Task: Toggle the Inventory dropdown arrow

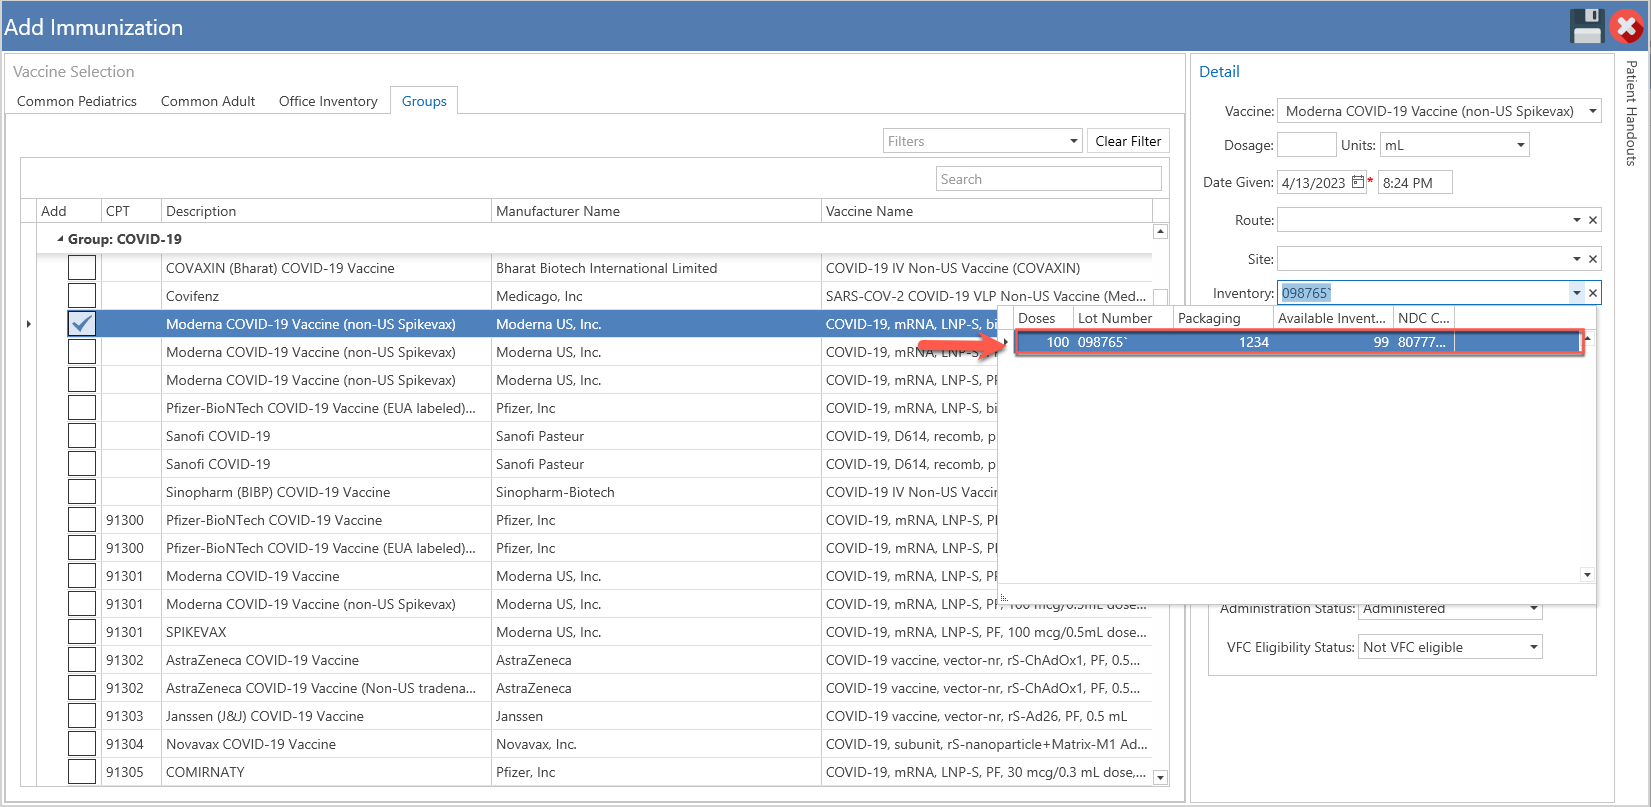Action: coord(1577,293)
